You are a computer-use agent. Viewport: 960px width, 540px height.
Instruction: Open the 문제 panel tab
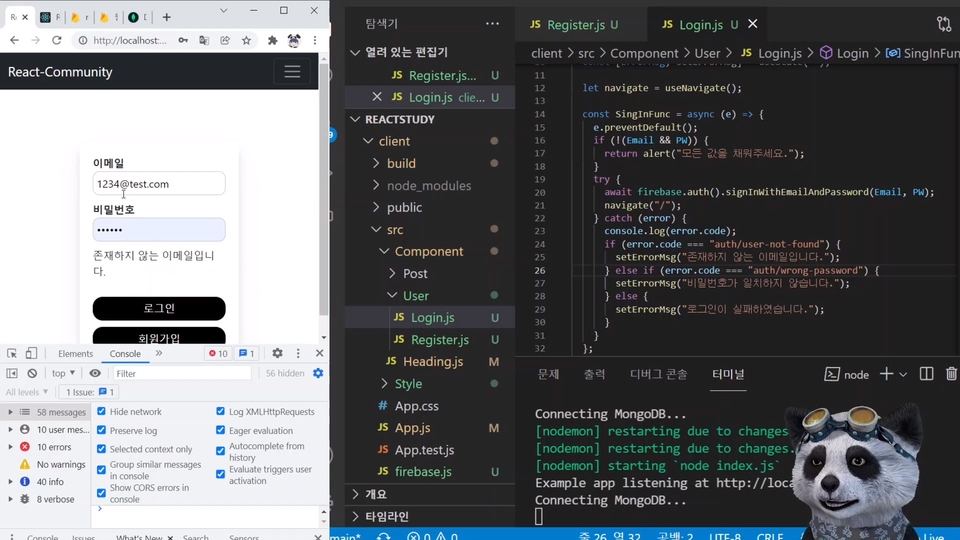548,374
